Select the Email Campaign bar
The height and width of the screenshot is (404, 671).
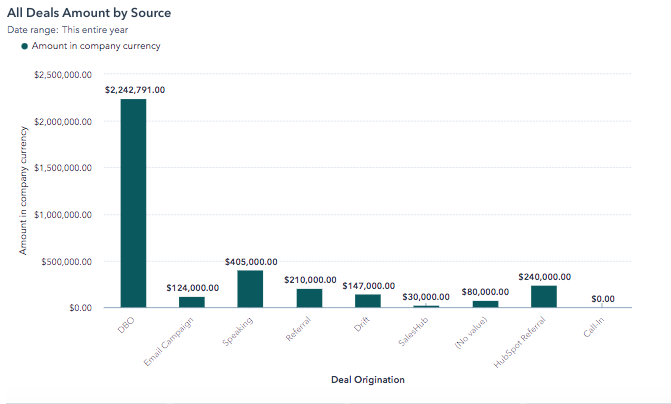(x=192, y=302)
